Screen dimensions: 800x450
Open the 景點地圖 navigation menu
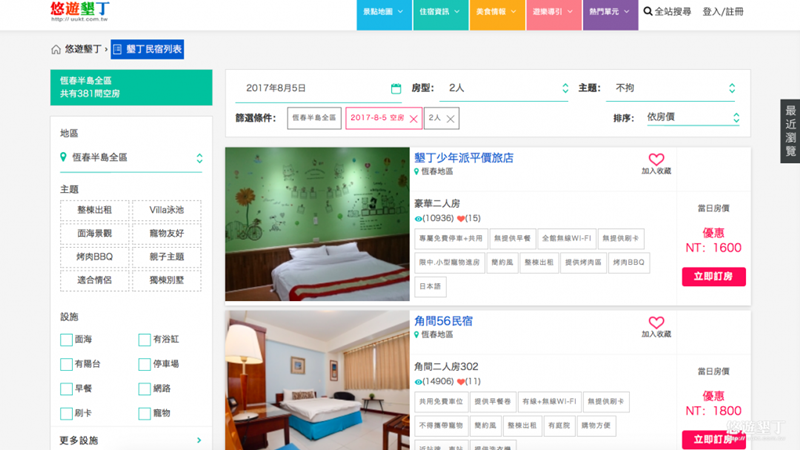(384, 12)
